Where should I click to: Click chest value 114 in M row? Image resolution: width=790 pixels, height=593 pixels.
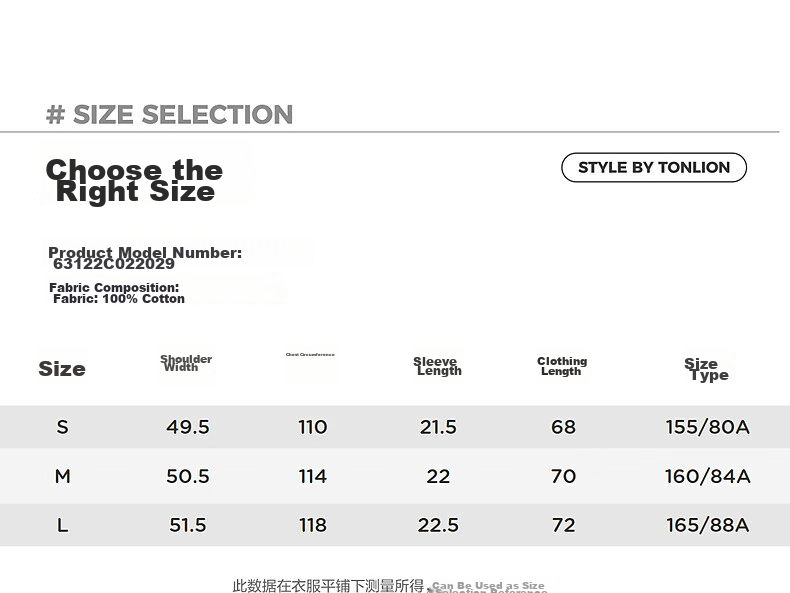coord(312,476)
